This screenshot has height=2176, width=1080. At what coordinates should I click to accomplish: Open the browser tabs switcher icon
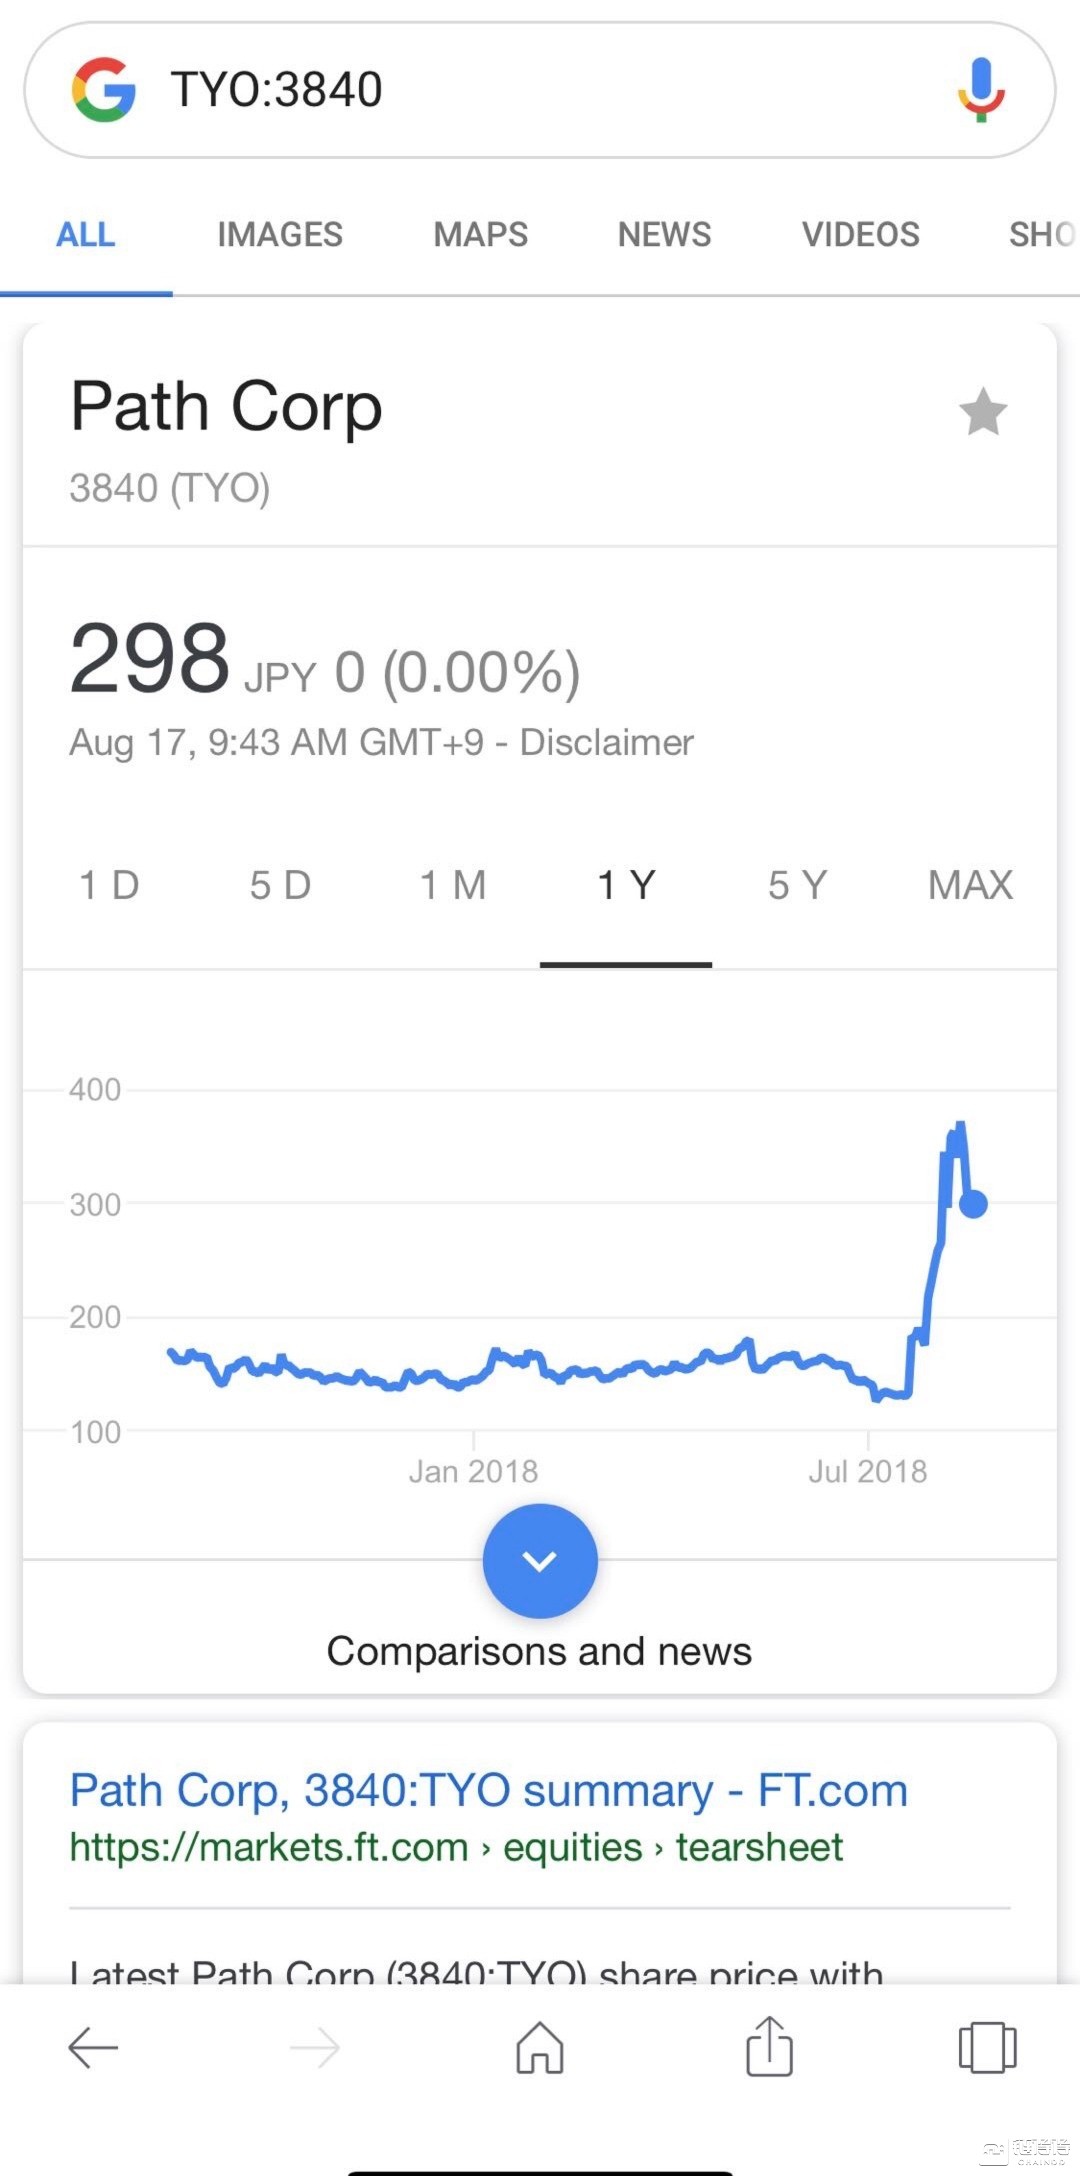(x=987, y=2047)
